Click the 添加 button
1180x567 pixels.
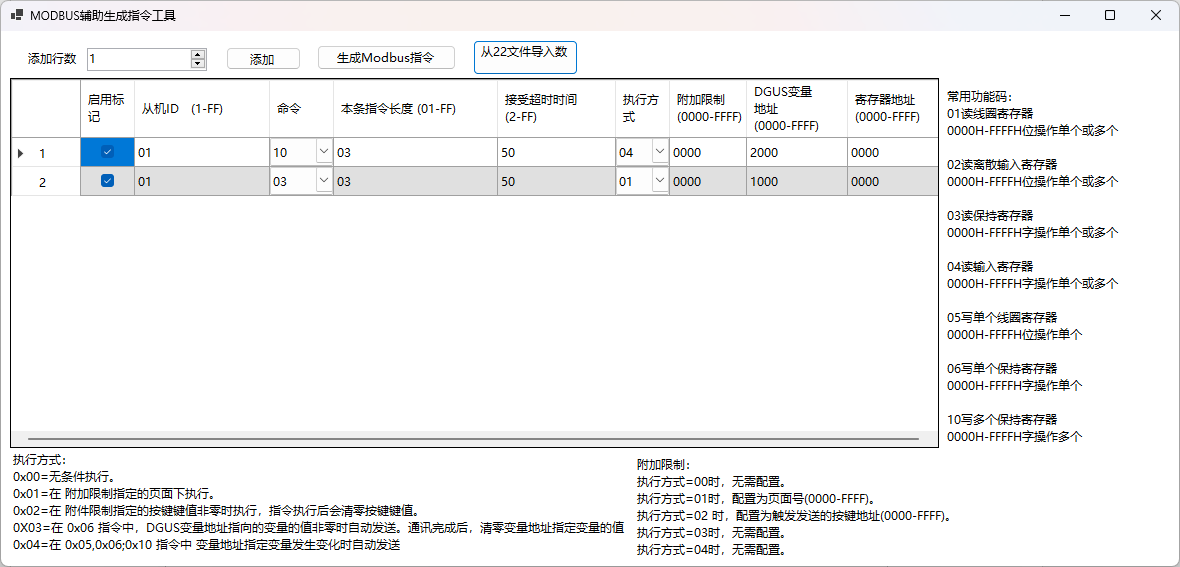(263, 59)
